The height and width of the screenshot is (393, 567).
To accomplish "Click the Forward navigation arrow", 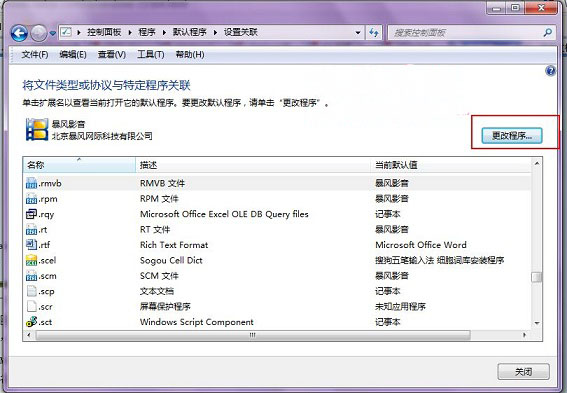I will coord(38,33).
